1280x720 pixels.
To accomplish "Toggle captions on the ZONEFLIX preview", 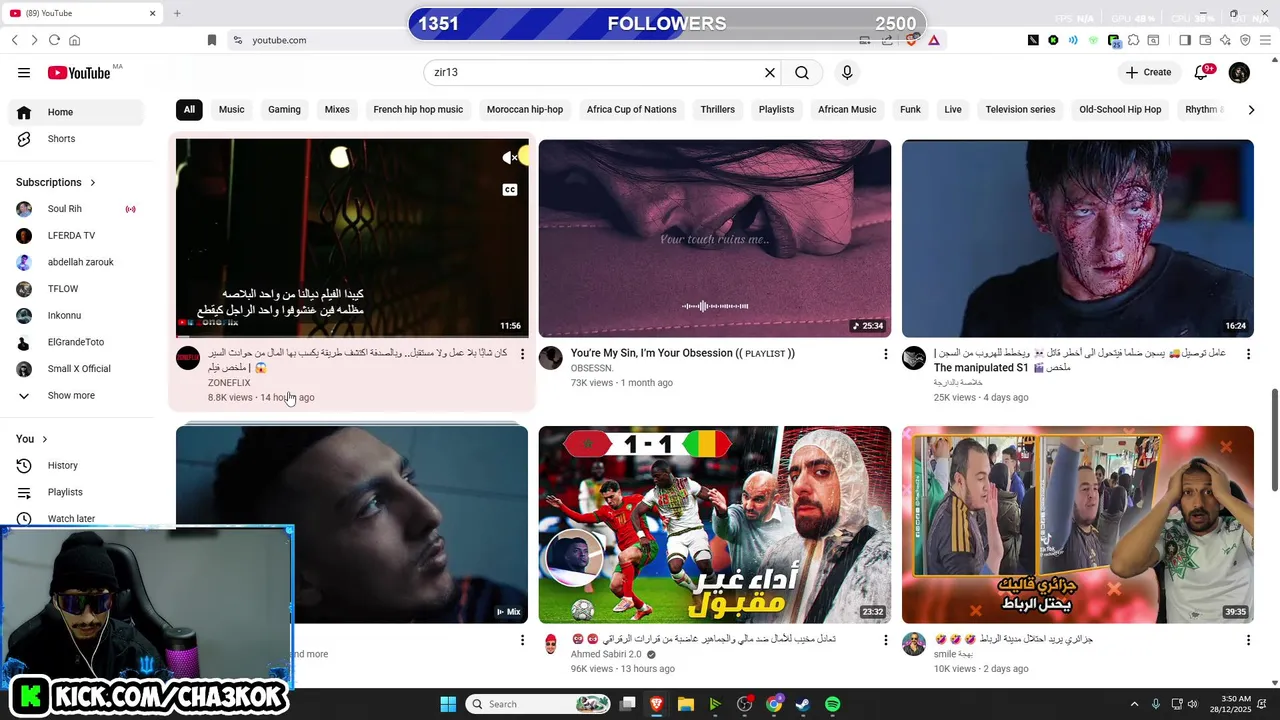I will click(510, 190).
